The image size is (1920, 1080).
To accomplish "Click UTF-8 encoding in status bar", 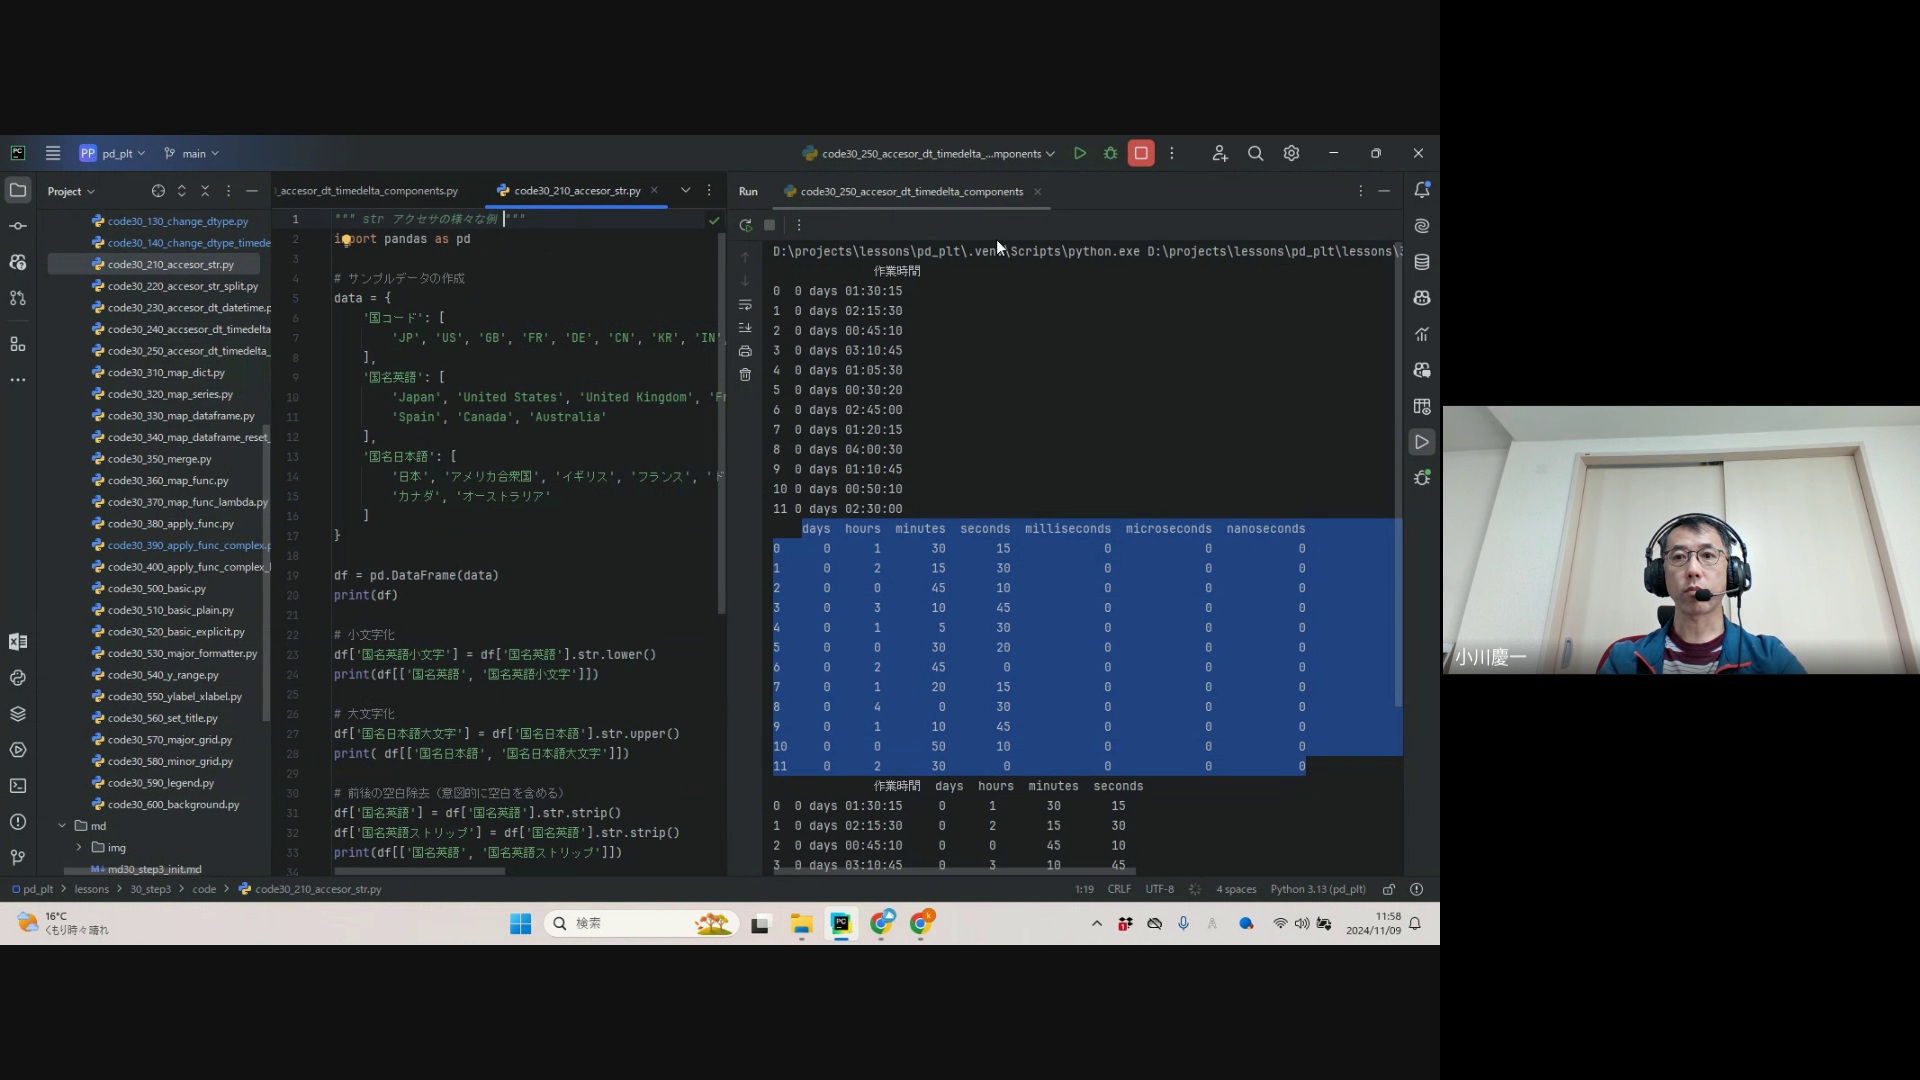I will (1159, 889).
